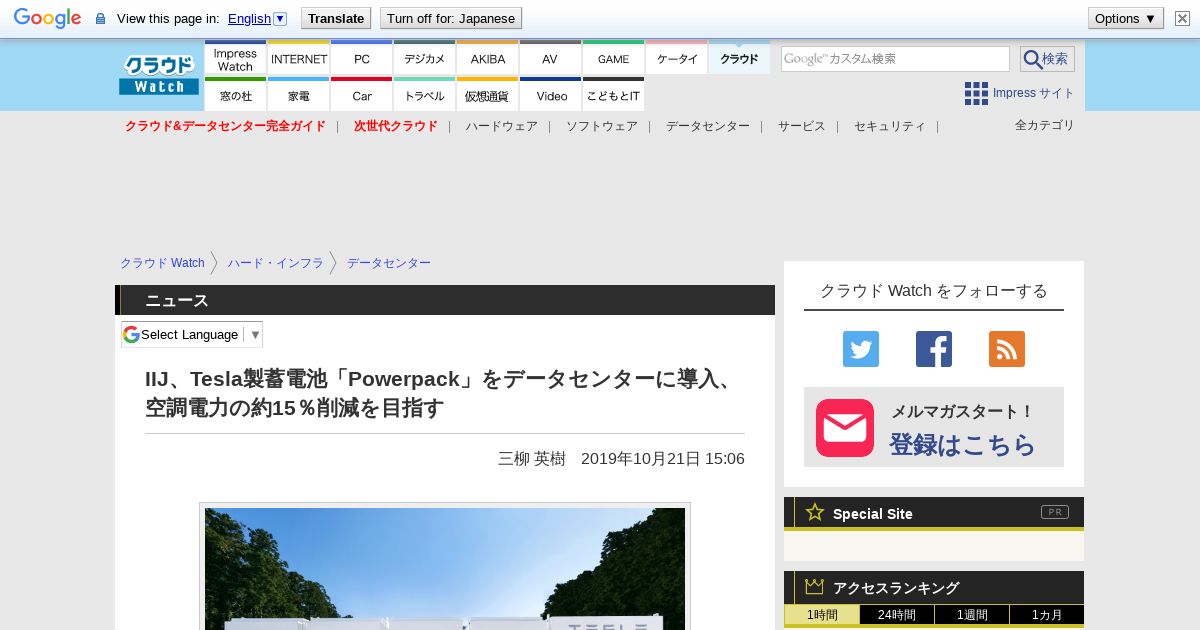
Task: Select the 1週間 ranking tab
Action: [x=972, y=615]
